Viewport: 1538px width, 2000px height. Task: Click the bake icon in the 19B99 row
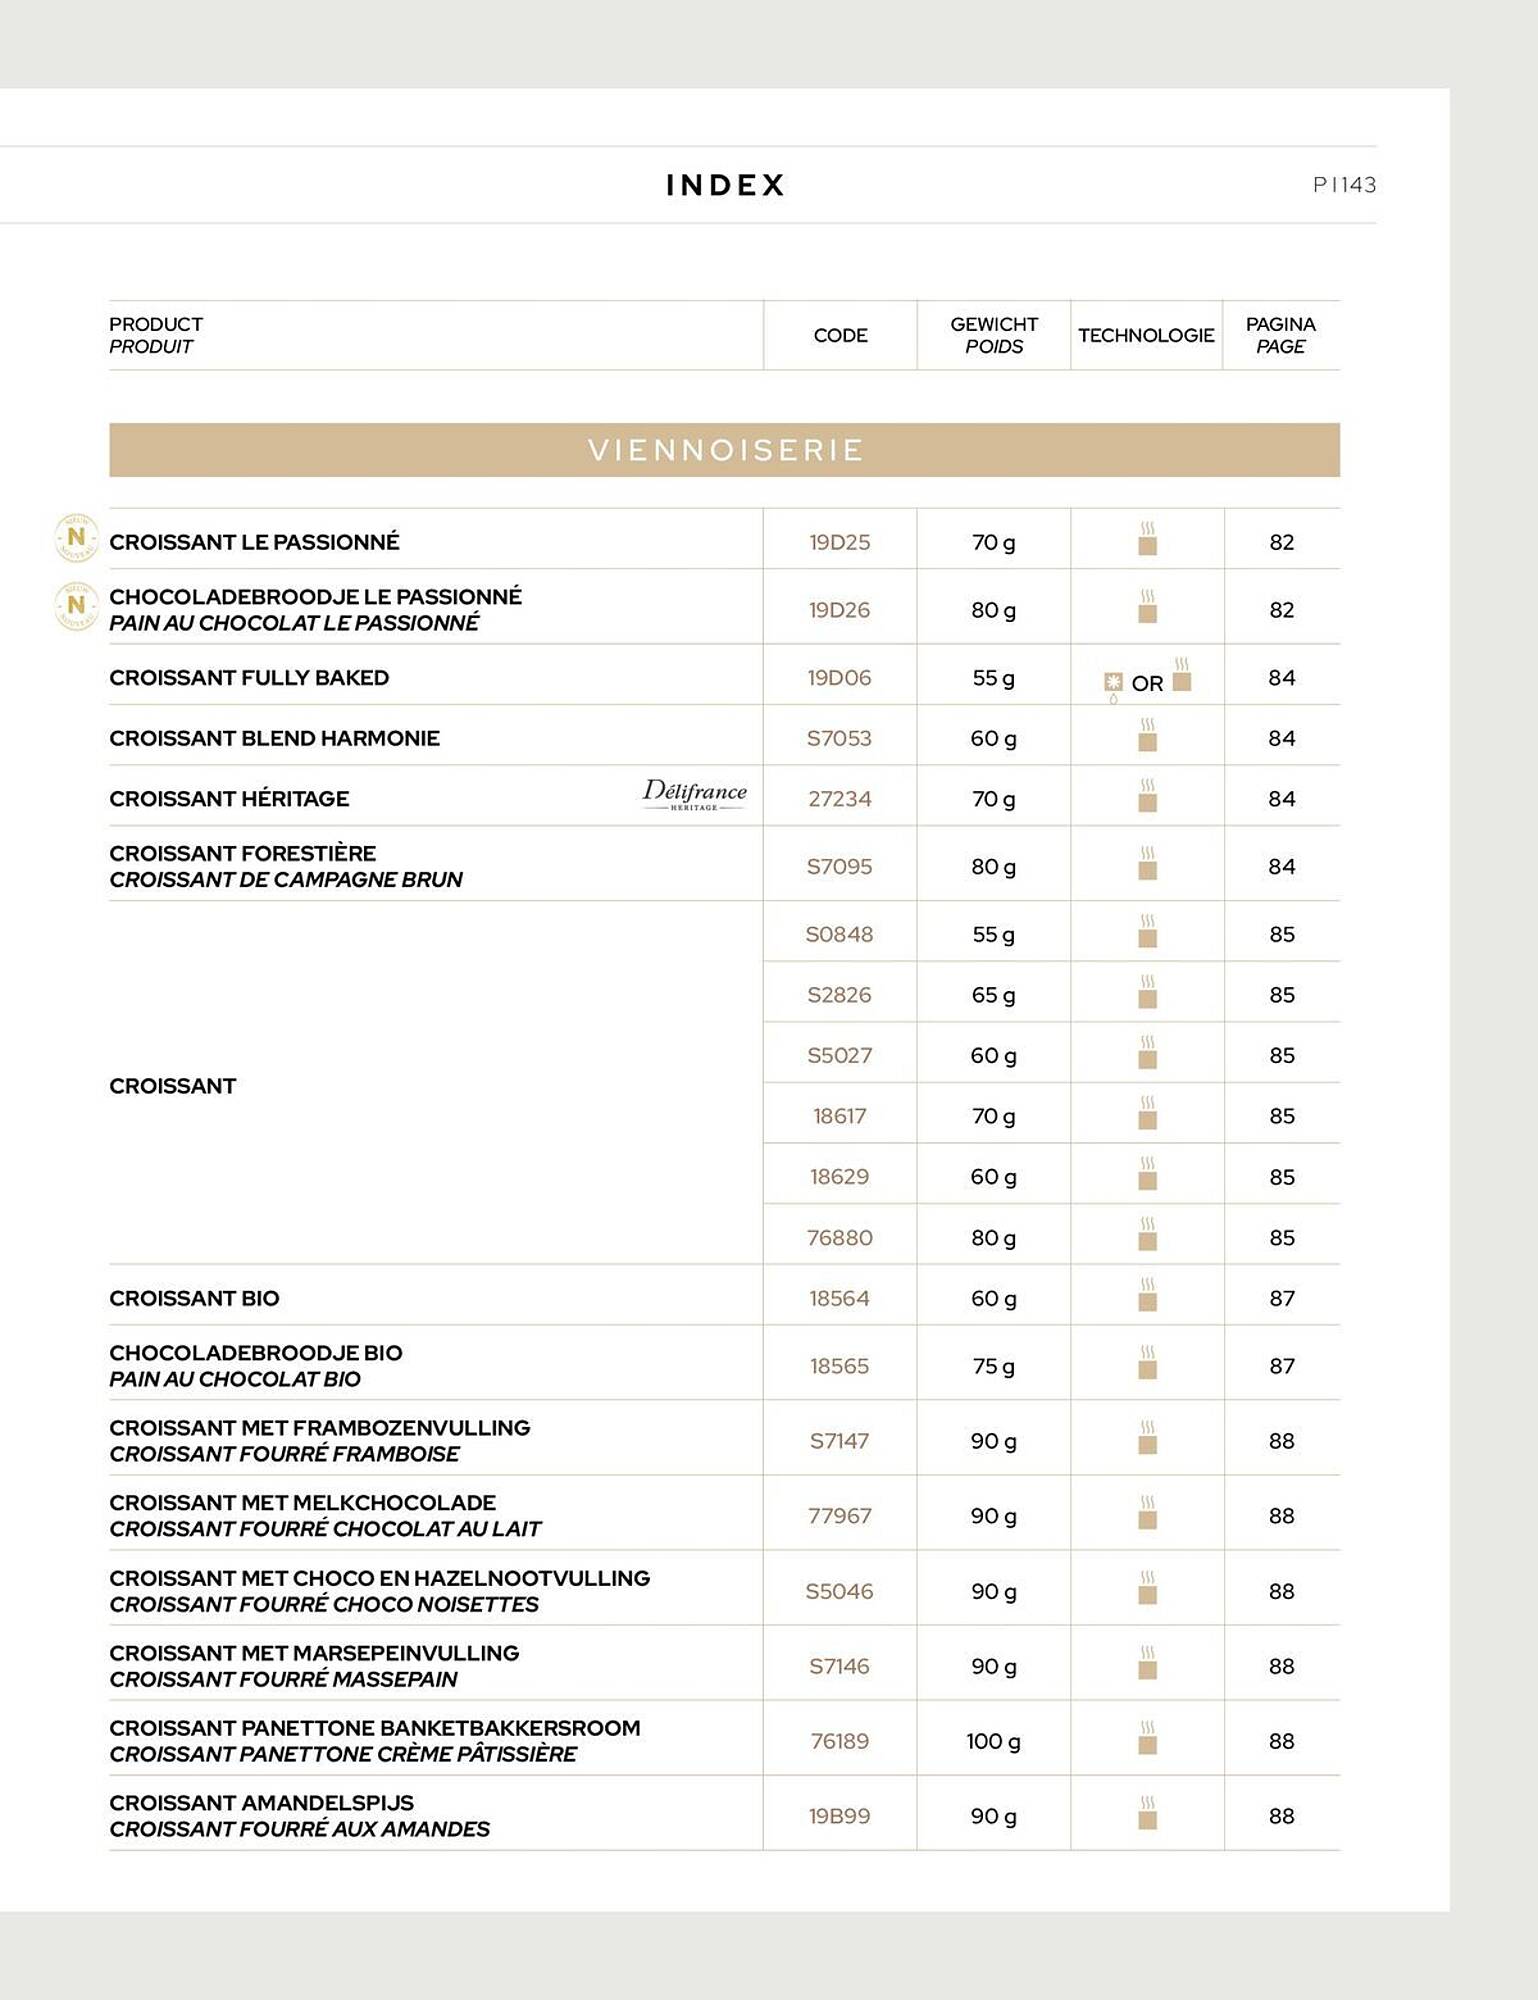[x=1148, y=1813]
